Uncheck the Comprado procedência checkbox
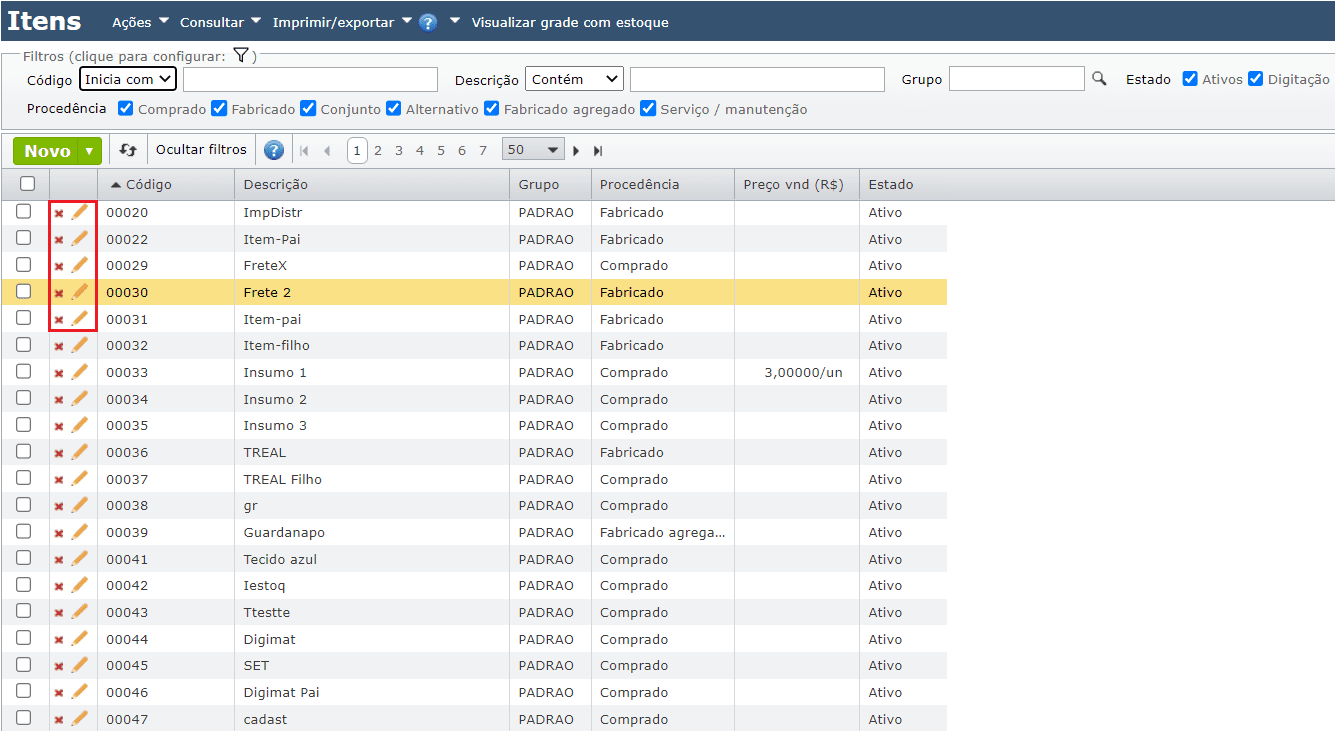Screen dimensions: 1335x731 [x=126, y=108]
